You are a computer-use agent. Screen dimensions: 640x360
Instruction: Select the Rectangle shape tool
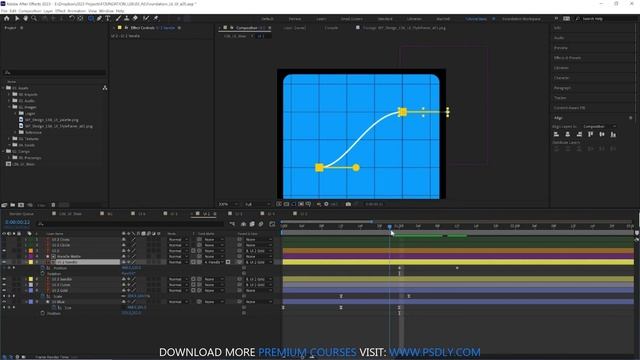pos(91,18)
